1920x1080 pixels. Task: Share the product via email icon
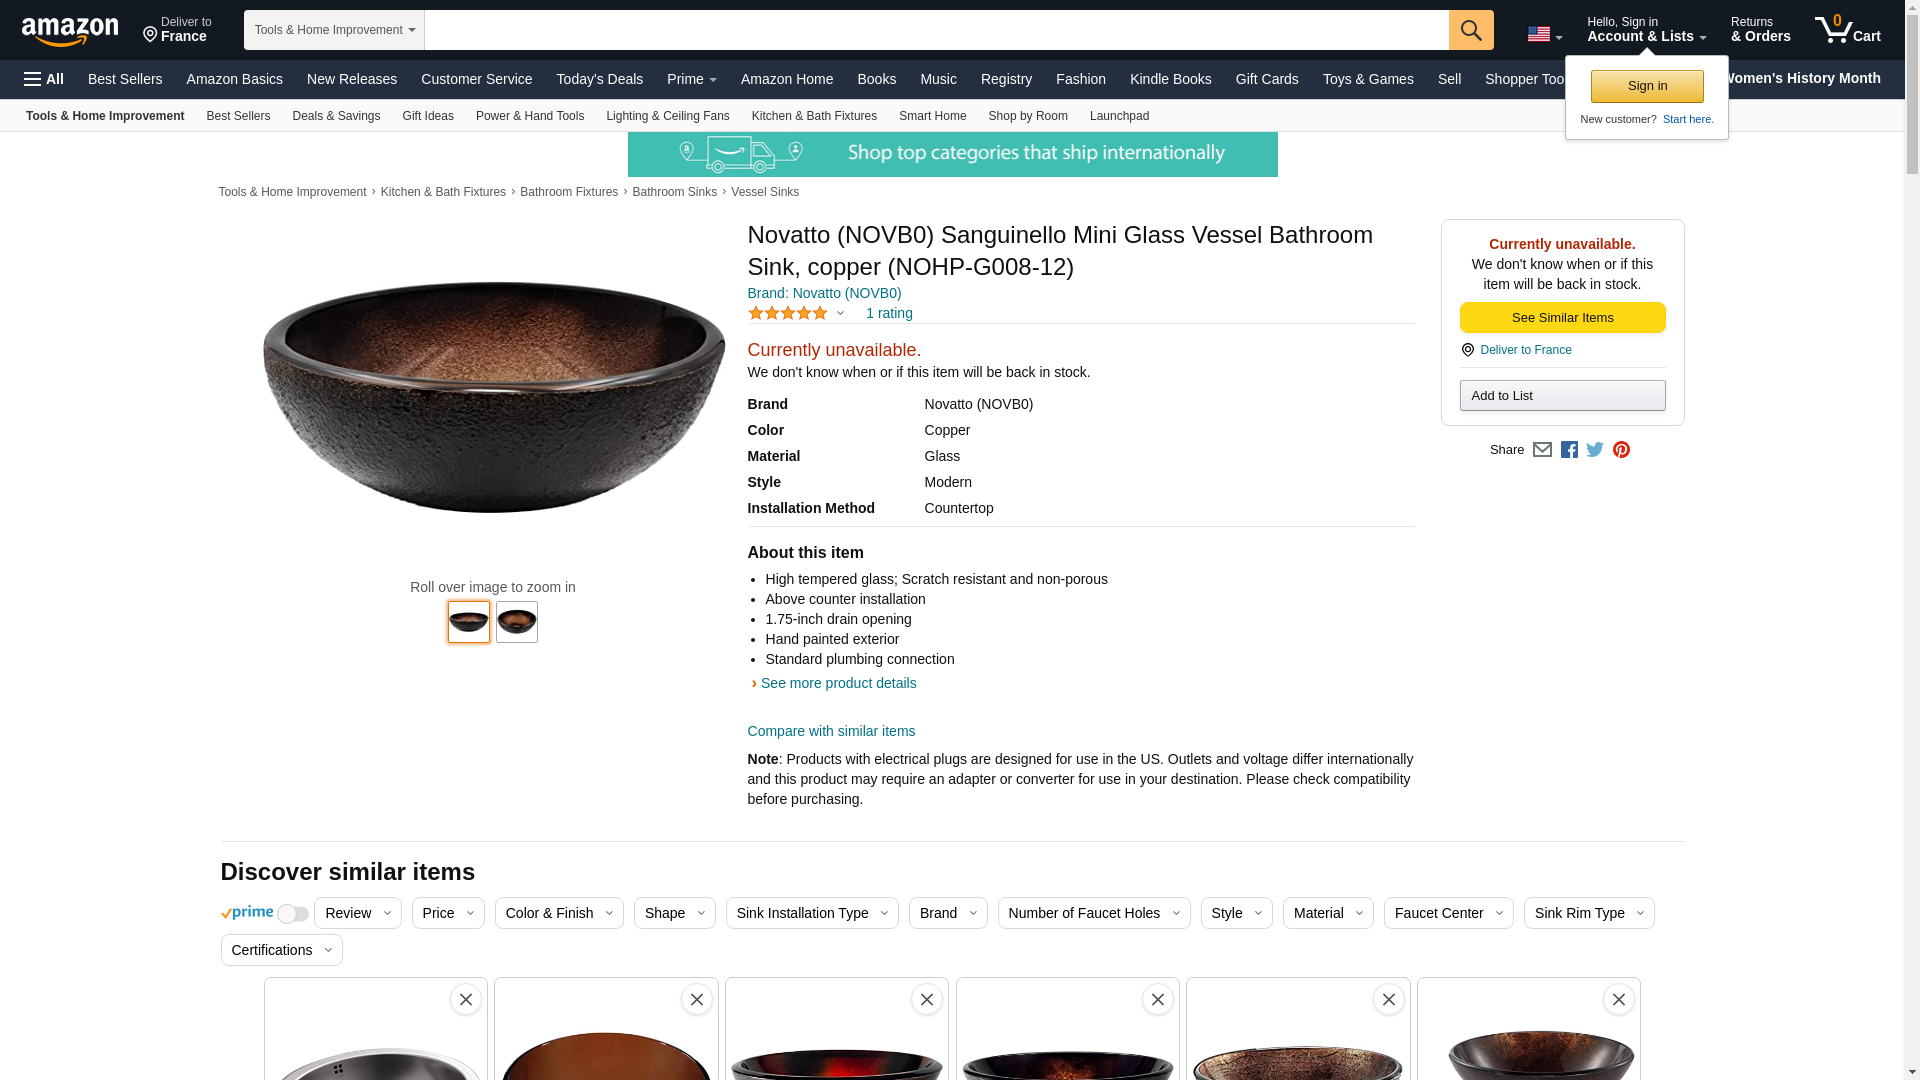click(1542, 450)
